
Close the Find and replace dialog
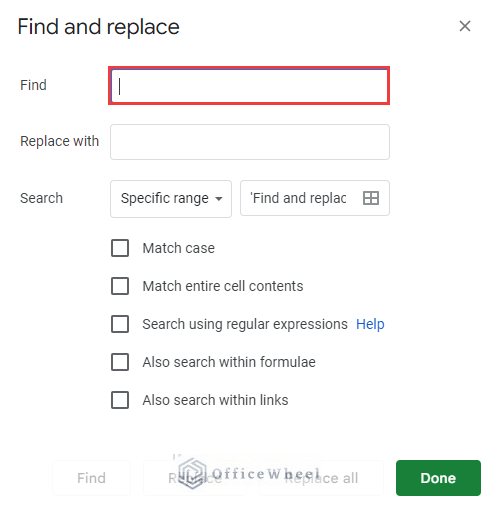click(465, 26)
